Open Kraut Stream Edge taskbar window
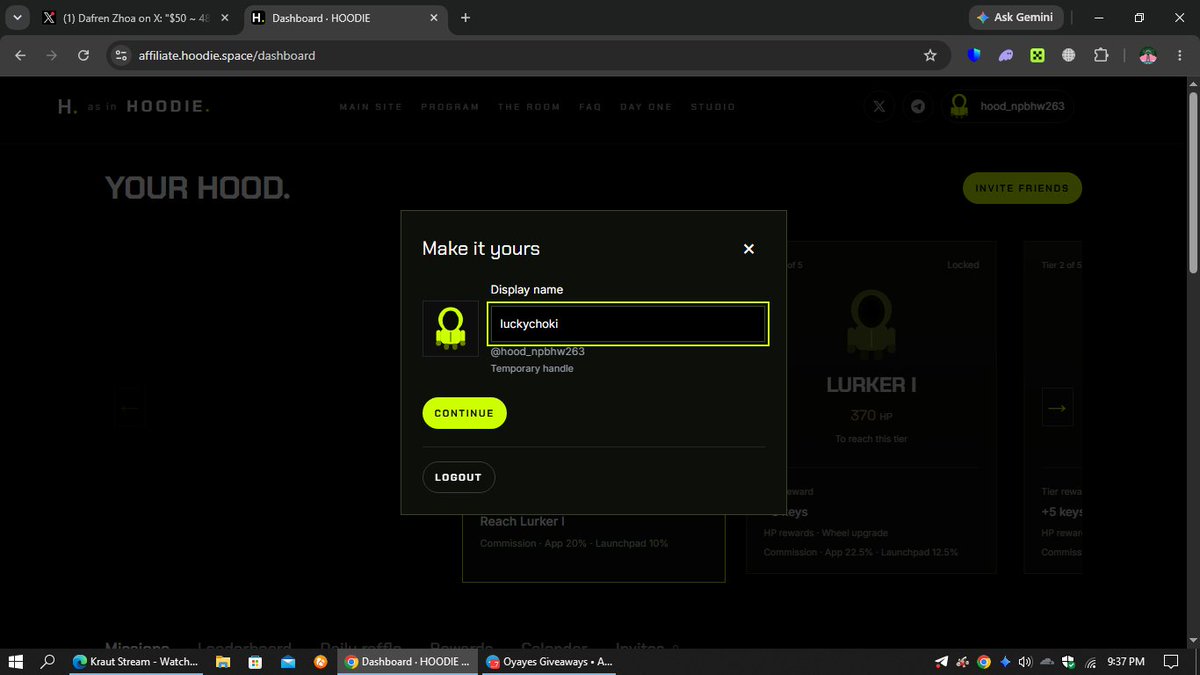The height and width of the screenshot is (675, 1200). (x=137, y=661)
